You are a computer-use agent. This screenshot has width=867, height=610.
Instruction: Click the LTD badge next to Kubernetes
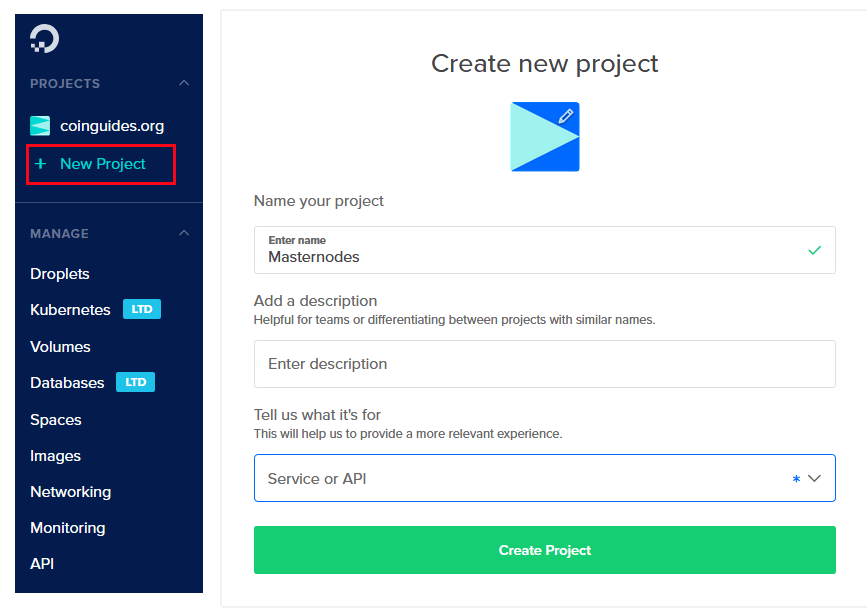click(141, 309)
